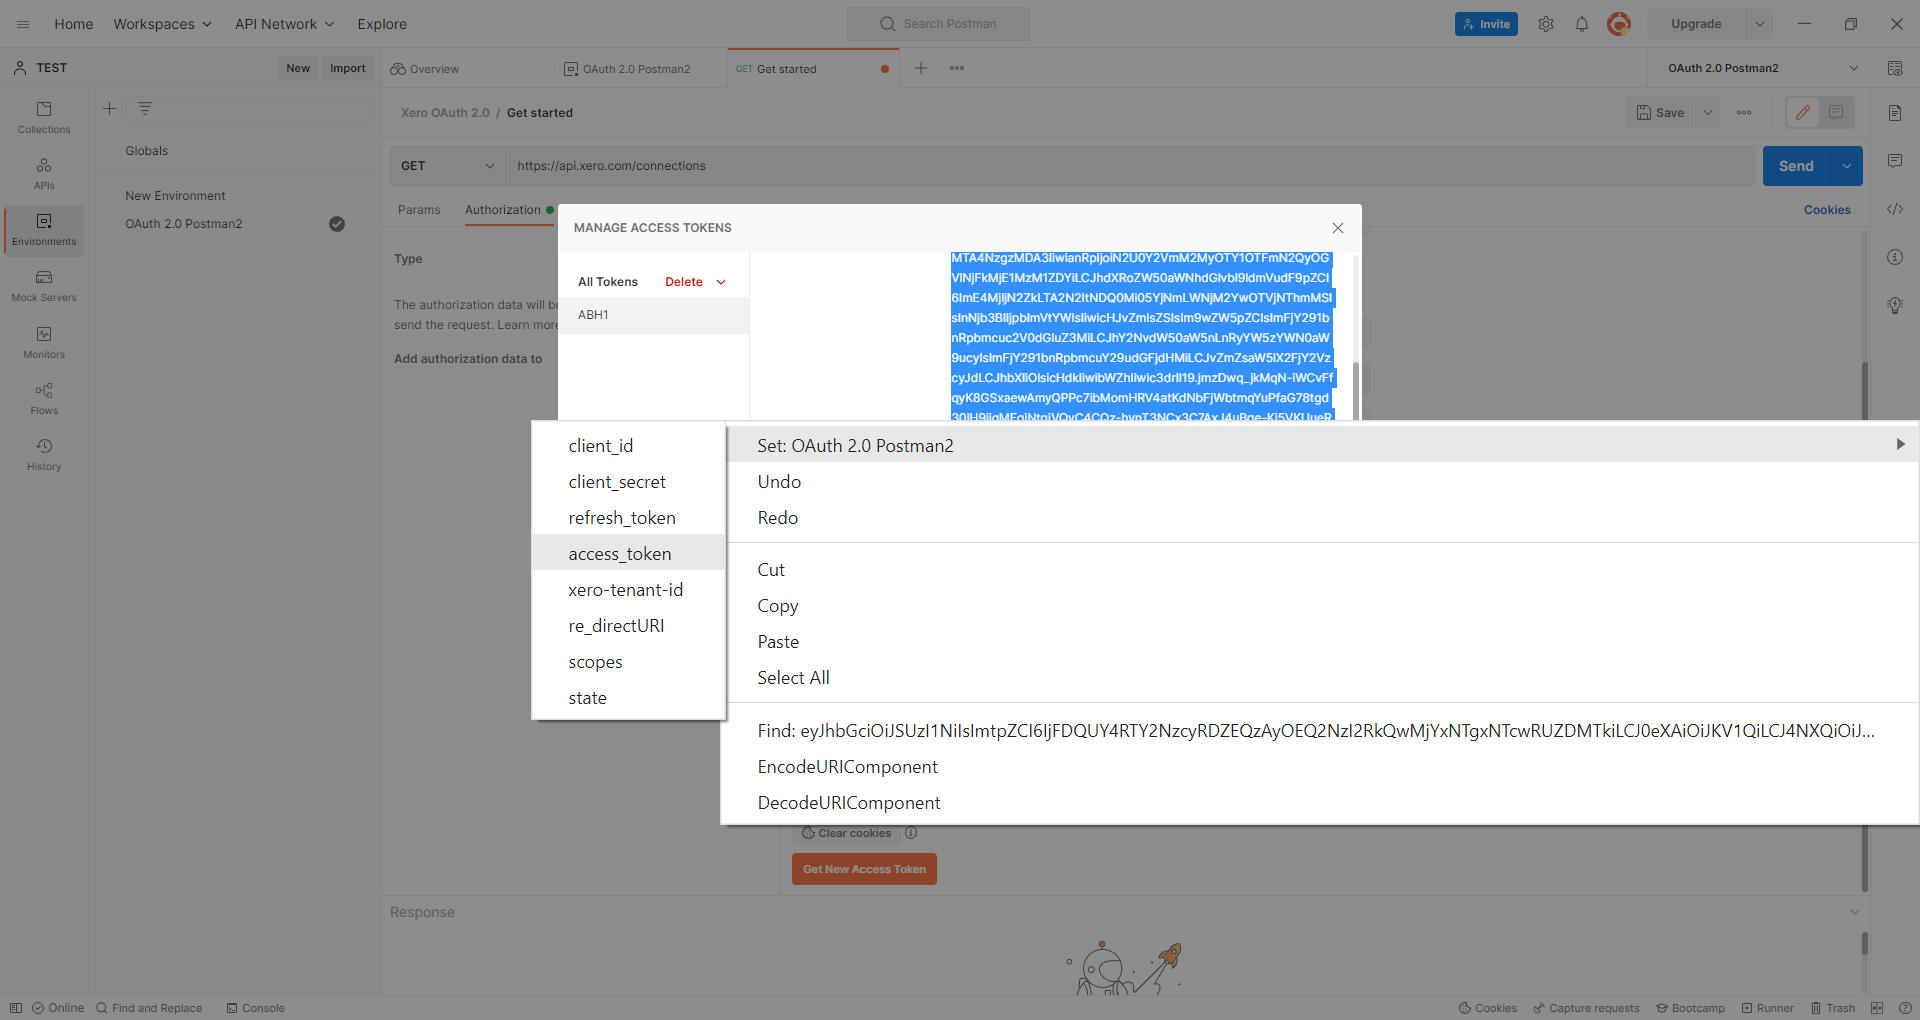
Task: Click the Get New Access Token button
Action: (x=863, y=869)
